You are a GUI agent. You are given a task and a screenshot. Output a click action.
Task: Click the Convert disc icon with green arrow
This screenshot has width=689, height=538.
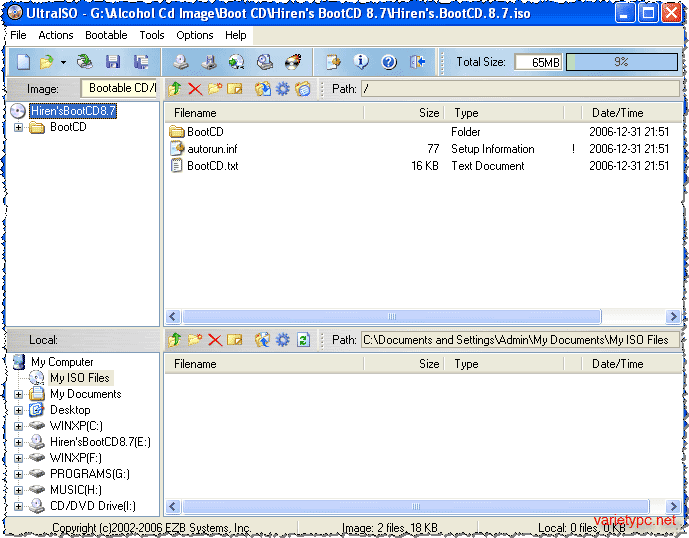coord(236,62)
